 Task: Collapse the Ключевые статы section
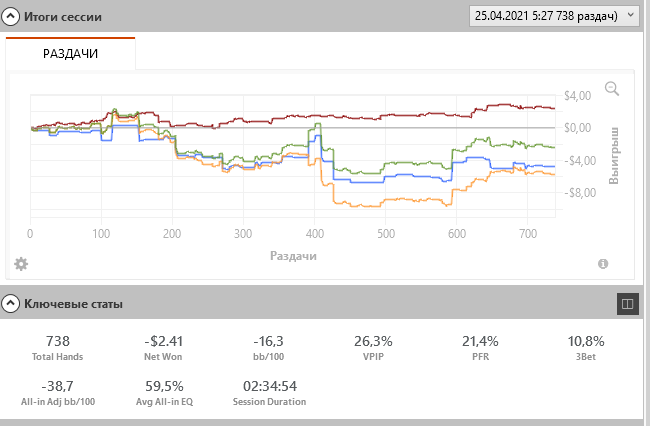click(11, 302)
